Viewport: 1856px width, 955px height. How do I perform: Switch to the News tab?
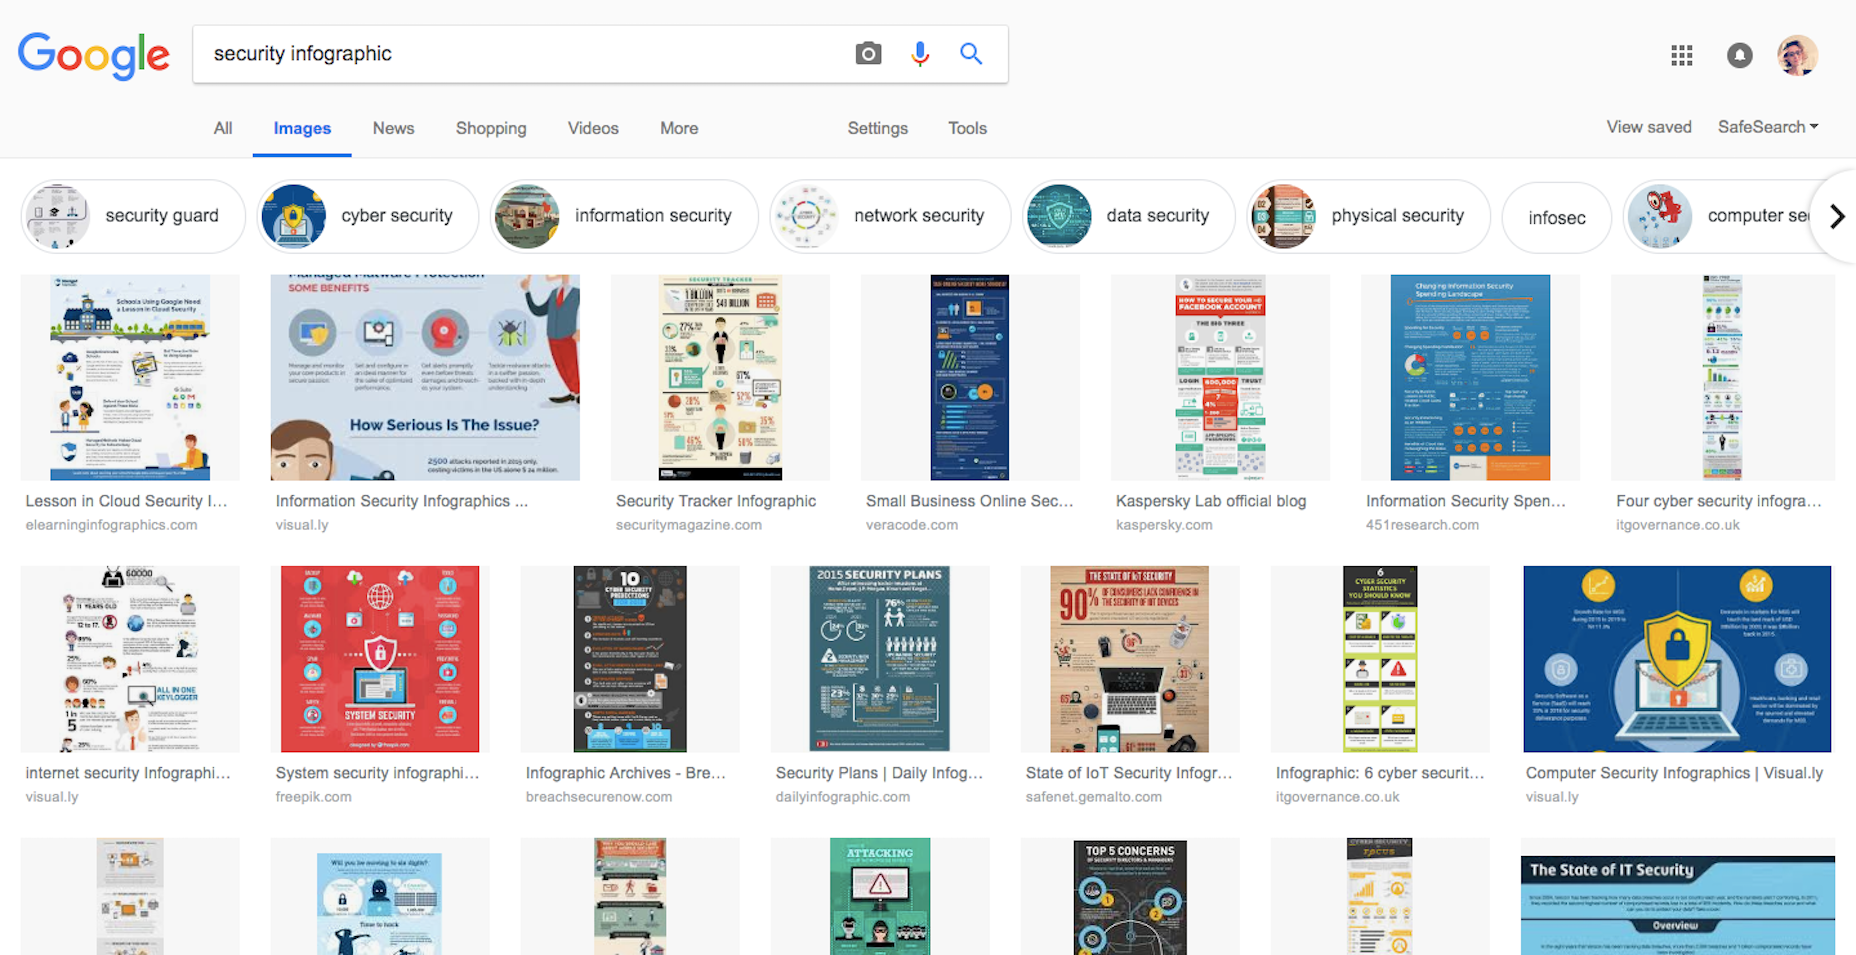point(393,128)
